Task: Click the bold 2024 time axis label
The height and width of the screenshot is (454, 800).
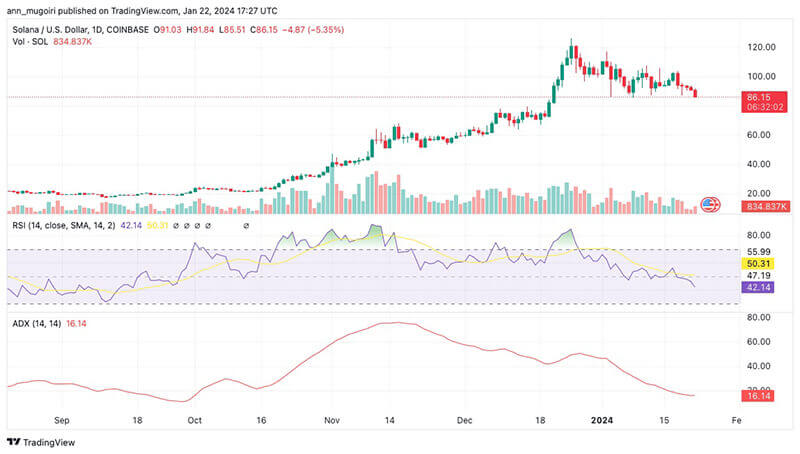Action: [602, 420]
